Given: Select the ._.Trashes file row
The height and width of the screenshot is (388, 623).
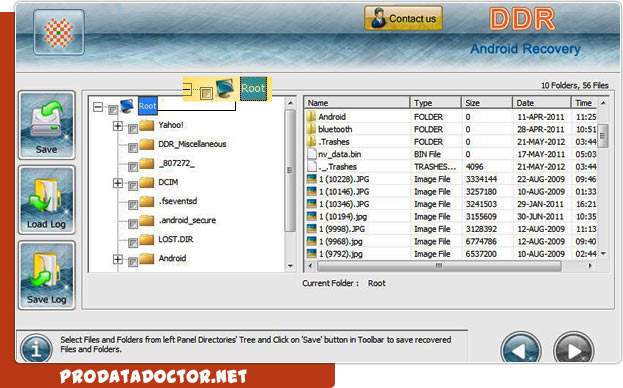Looking at the screenshot, I should [x=451, y=166].
